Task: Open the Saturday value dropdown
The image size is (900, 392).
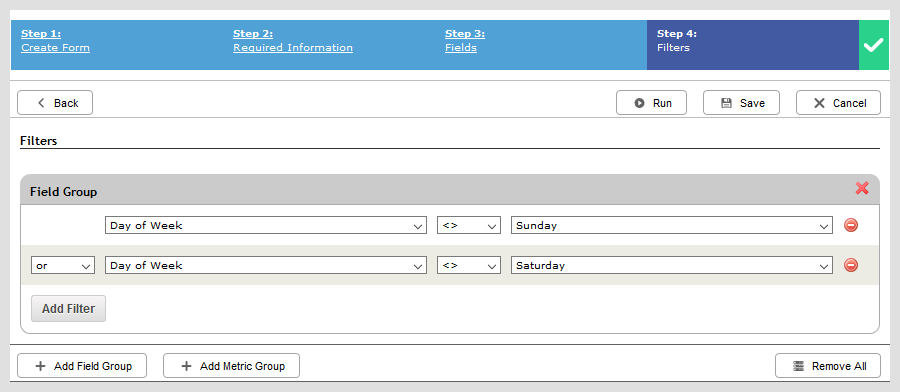Action: pyautogui.click(x=672, y=265)
